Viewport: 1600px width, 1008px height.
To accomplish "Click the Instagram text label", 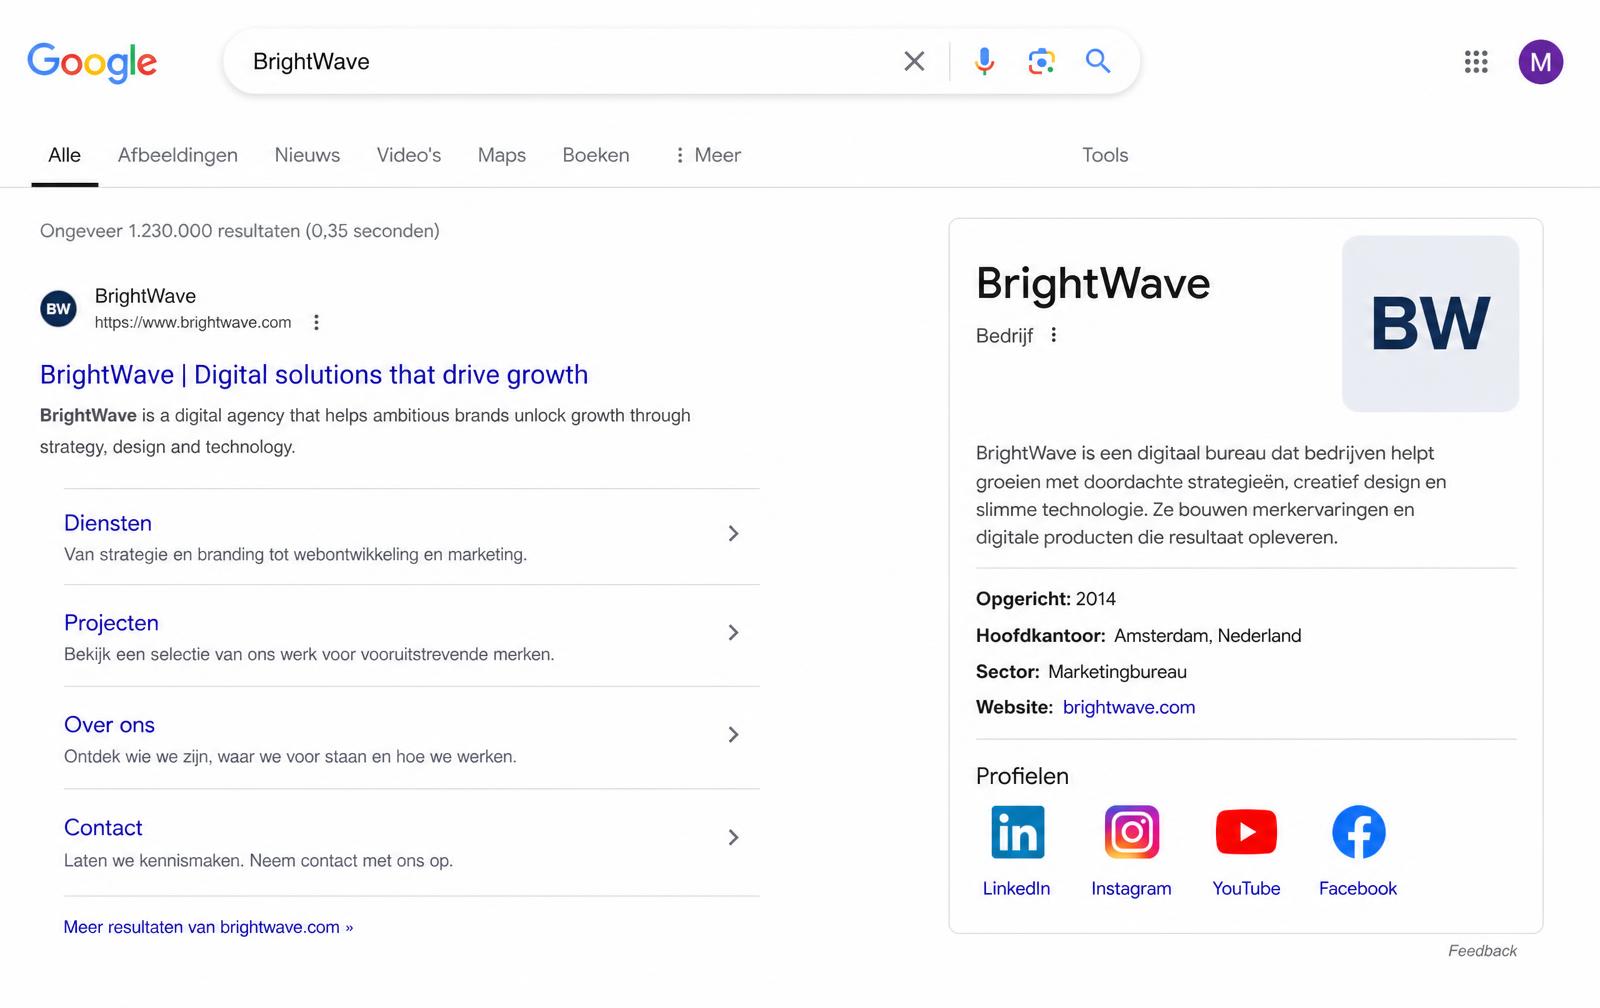I will pyautogui.click(x=1131, y=888).
